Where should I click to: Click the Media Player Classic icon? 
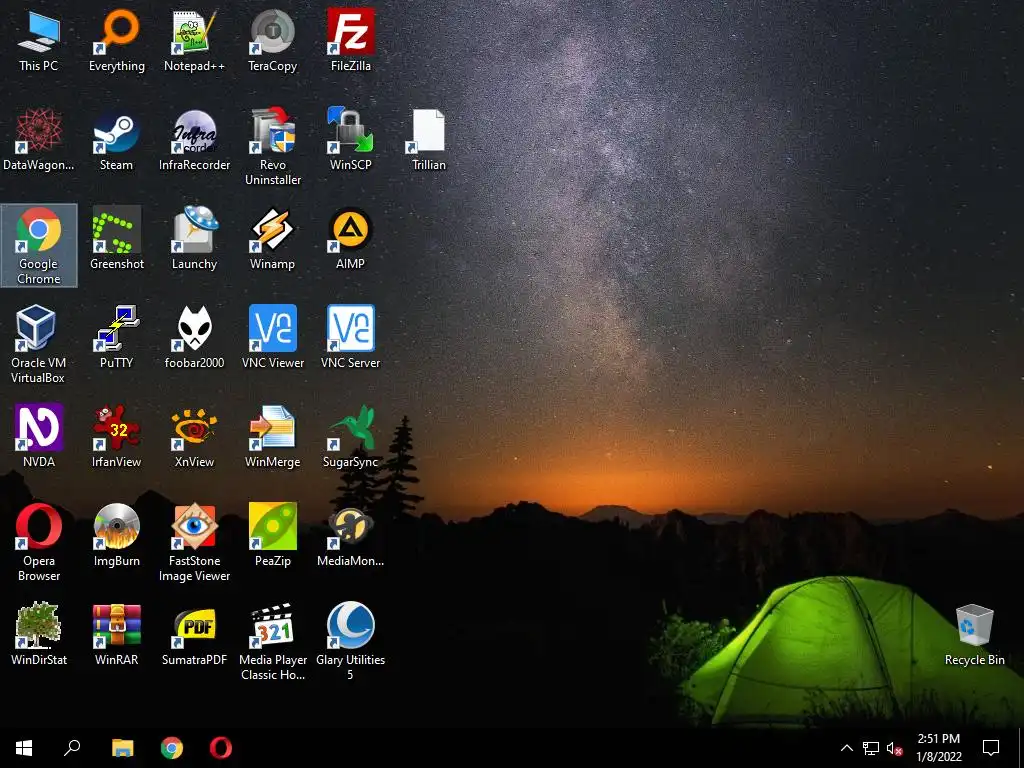click(272, 641)
